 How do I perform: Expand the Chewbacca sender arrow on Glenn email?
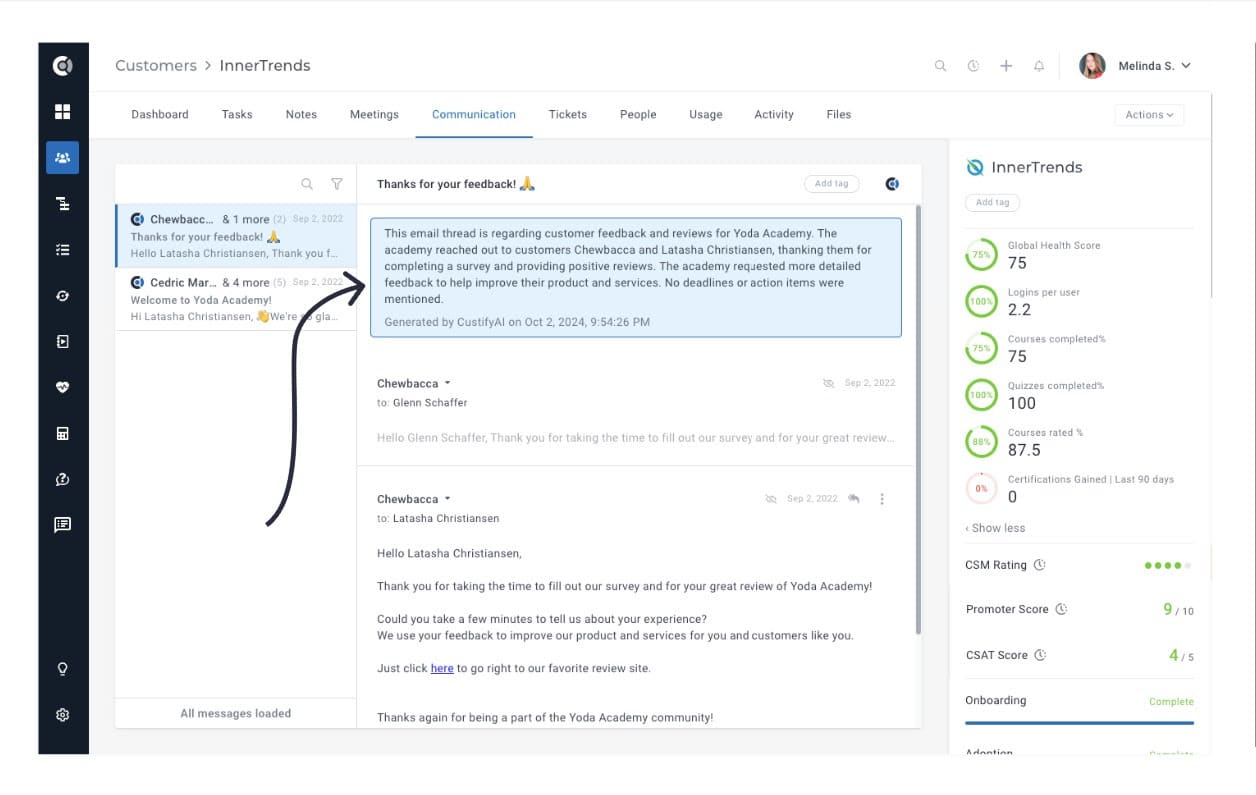click(448, 383)
